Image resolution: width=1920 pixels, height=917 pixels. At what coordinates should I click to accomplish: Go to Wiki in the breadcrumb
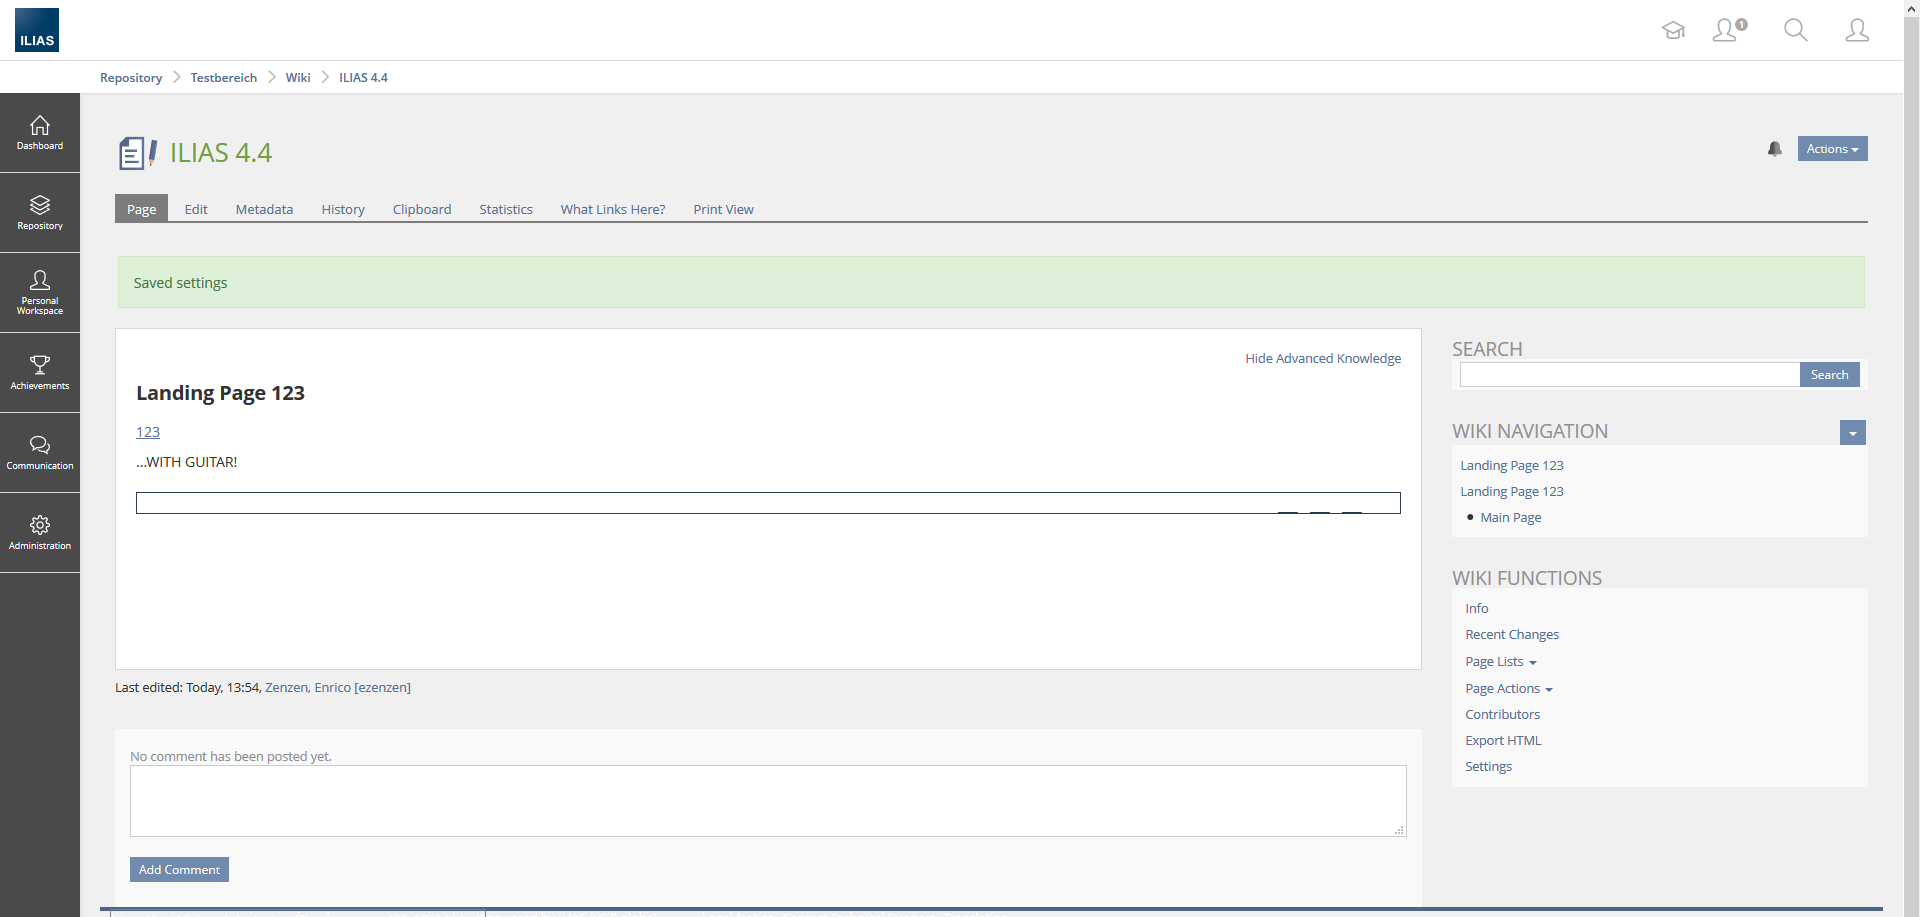coord(298,78)
